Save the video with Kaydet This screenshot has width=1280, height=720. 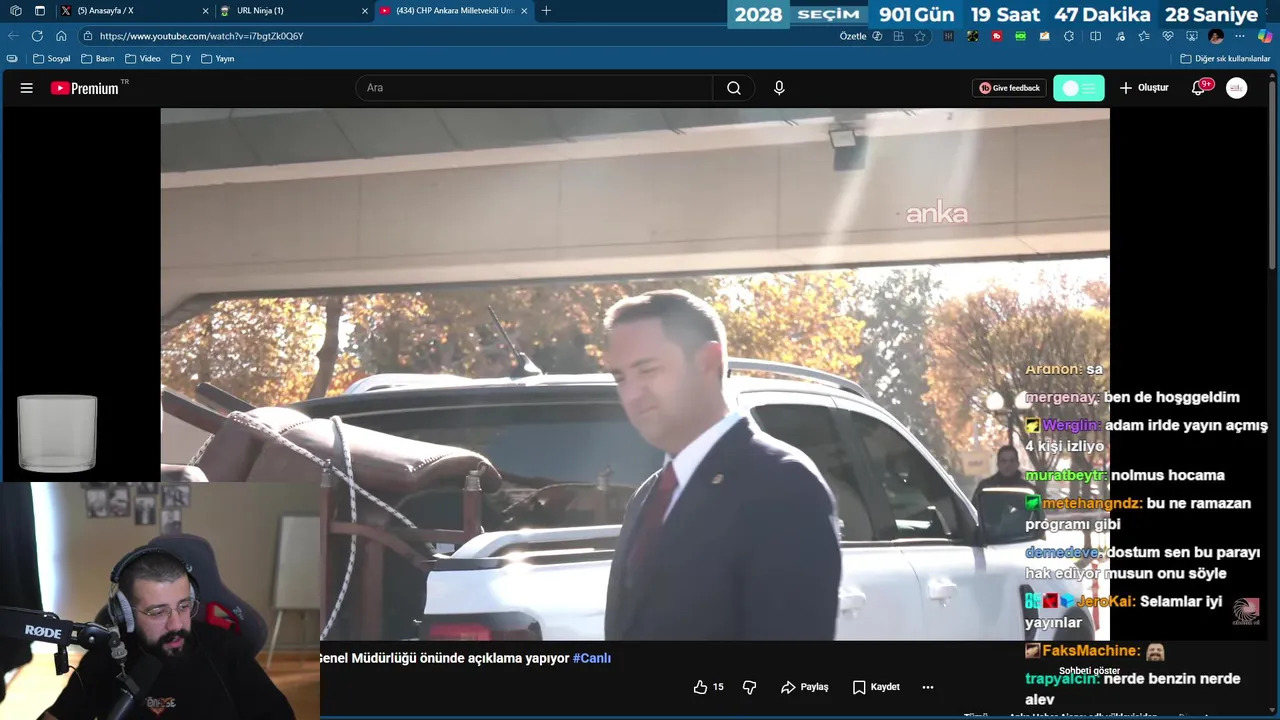coord(876,687)
